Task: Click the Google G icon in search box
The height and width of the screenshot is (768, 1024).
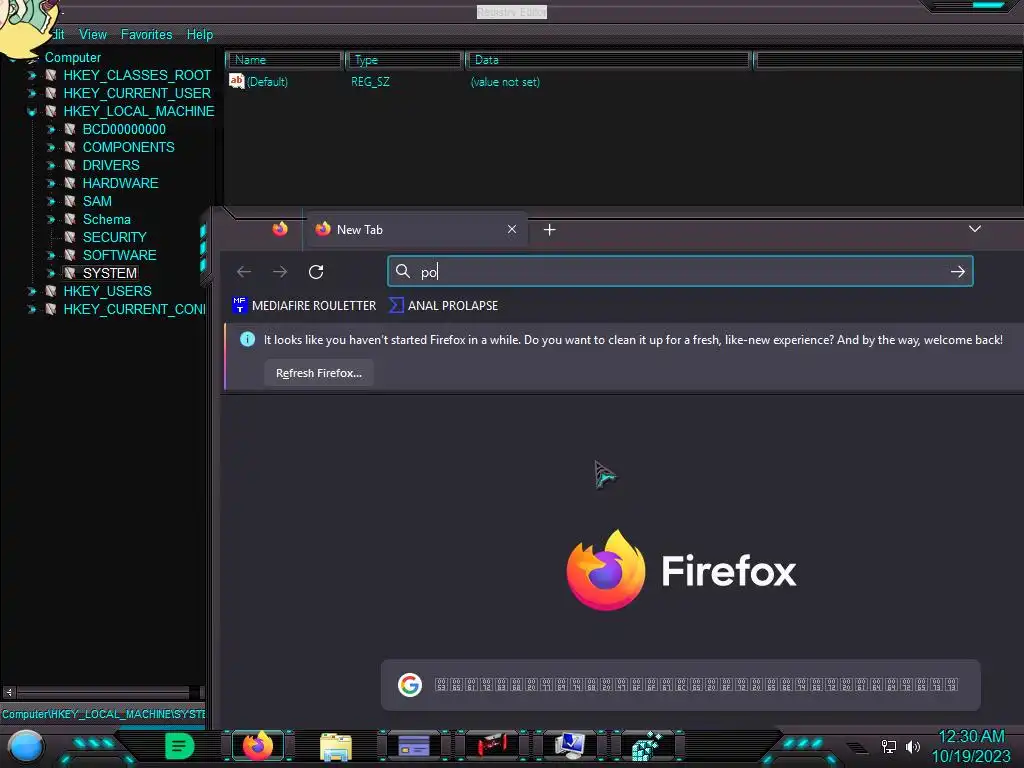Action: click(x=410, y=685)
